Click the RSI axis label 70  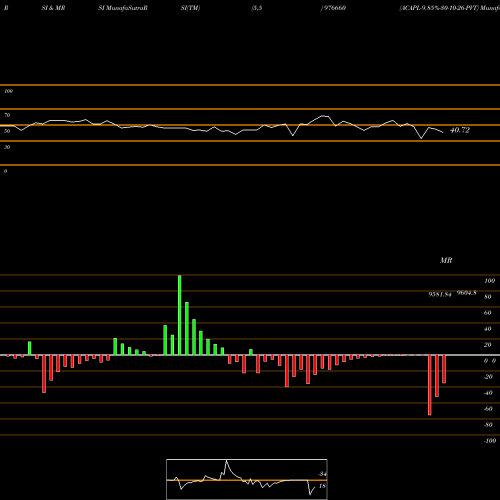coord(7,115)
